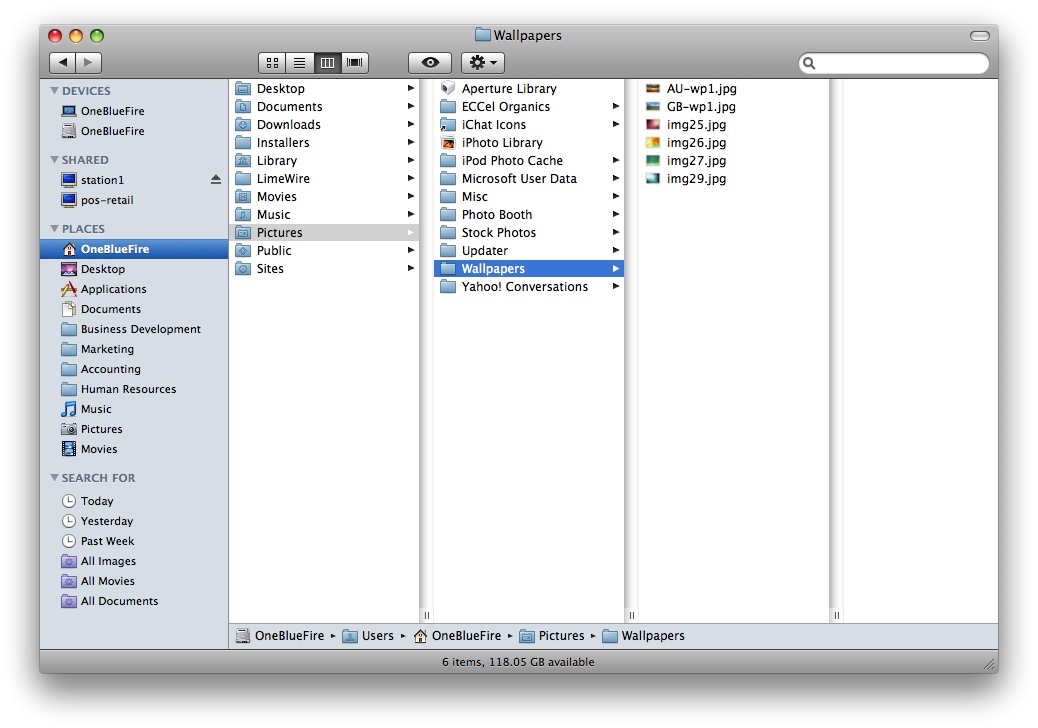
Task: Collapse the DEVICES section
Action: click(54, 91)
